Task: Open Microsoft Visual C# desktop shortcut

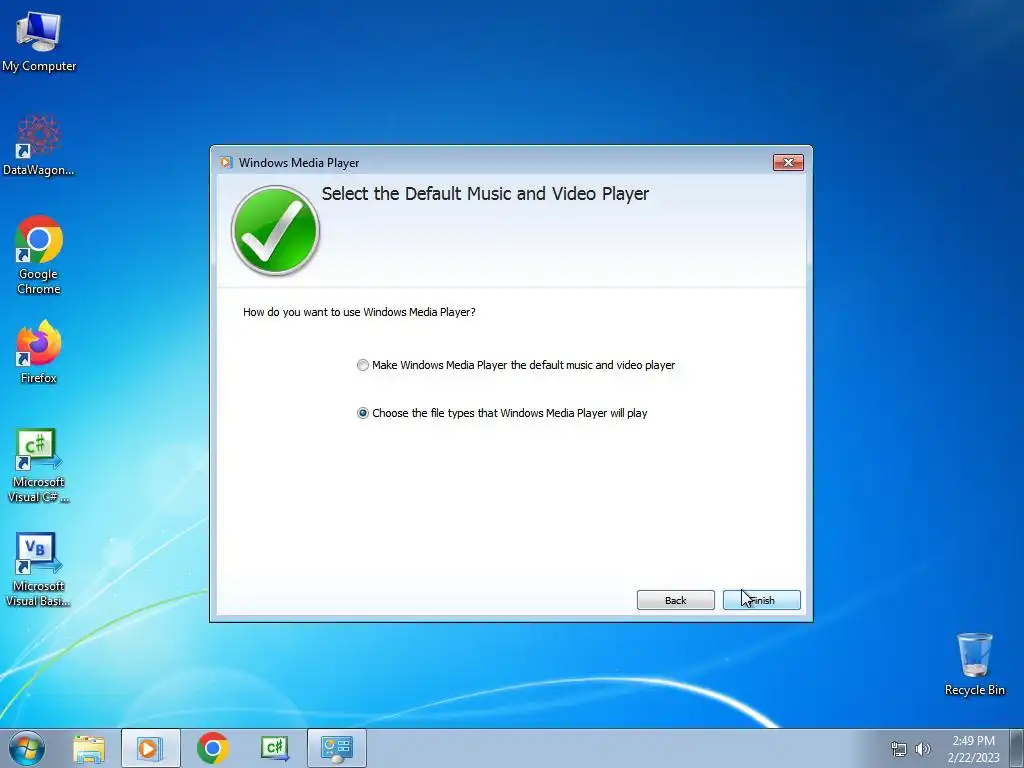Action: click(39, 466)
